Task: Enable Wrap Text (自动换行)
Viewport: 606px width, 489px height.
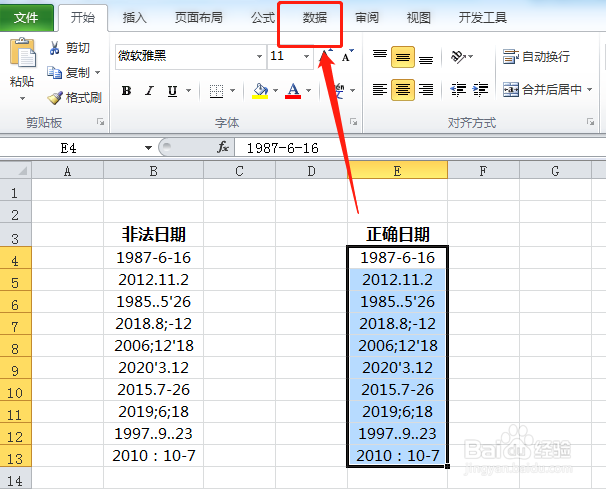Action: pyautogui.click(x=536, y=56)
